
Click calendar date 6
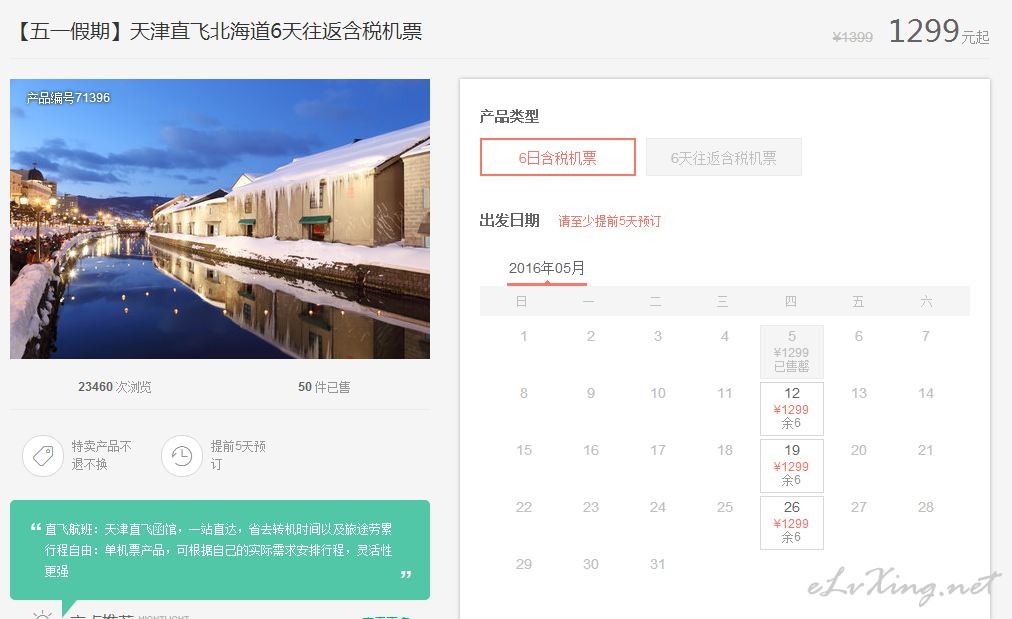pos(858,336)
